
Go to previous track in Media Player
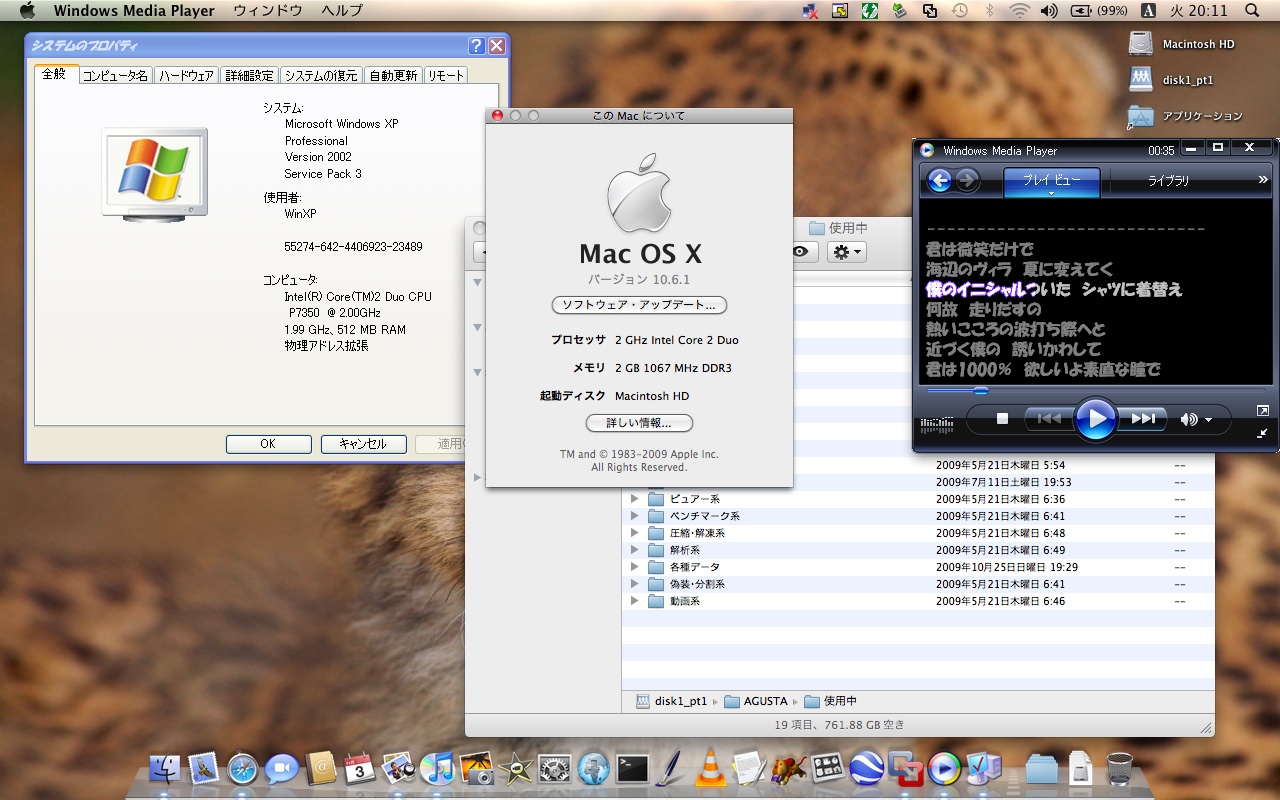(1048, 419)
